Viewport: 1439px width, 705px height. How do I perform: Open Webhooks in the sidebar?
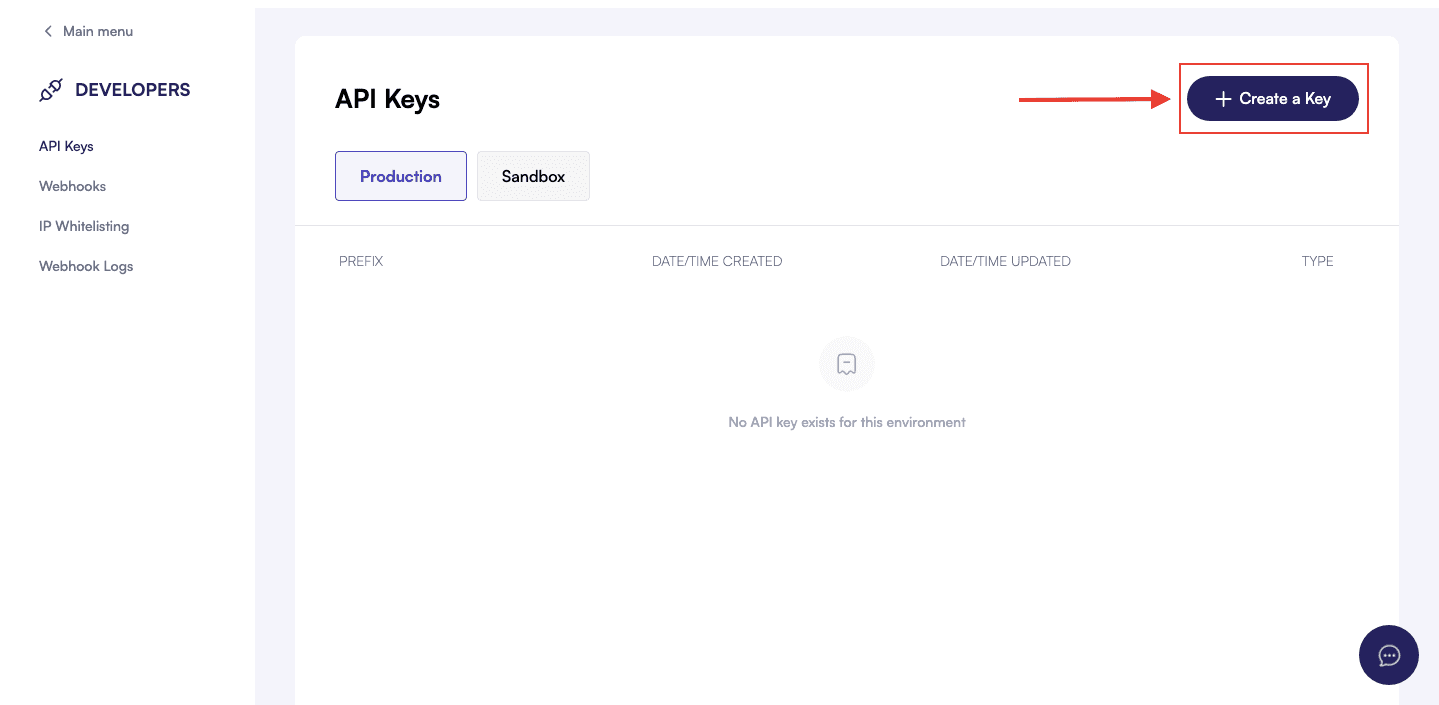pyautogui.click(x=72, y=186)
